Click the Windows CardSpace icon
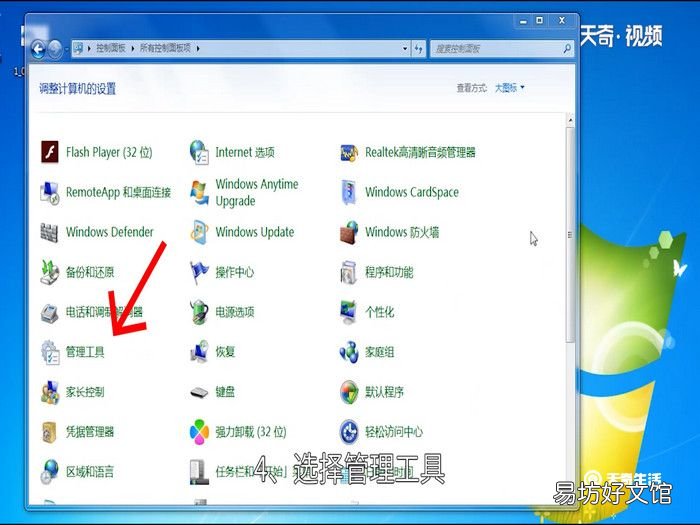The image size is (700, 525). [348, 192]
